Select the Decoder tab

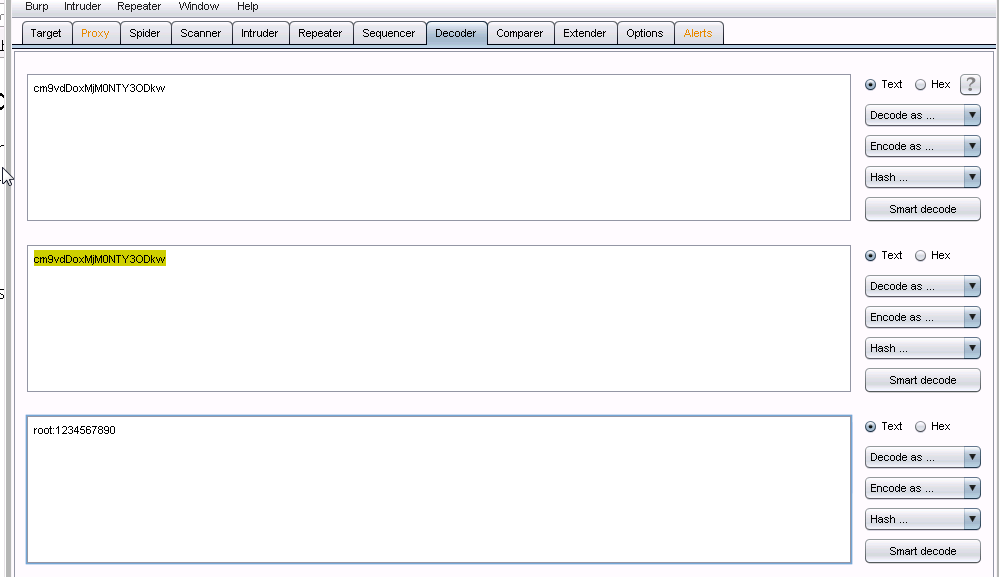[456, 33]
